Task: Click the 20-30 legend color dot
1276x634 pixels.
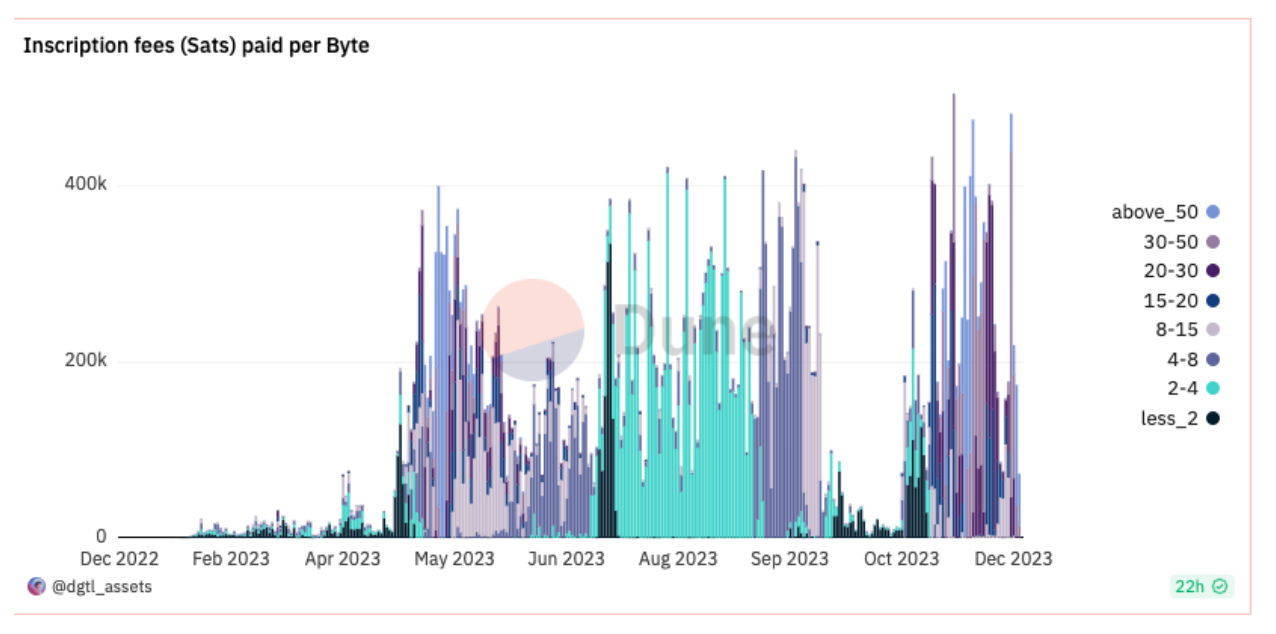Action: (x=1213, y=271)
